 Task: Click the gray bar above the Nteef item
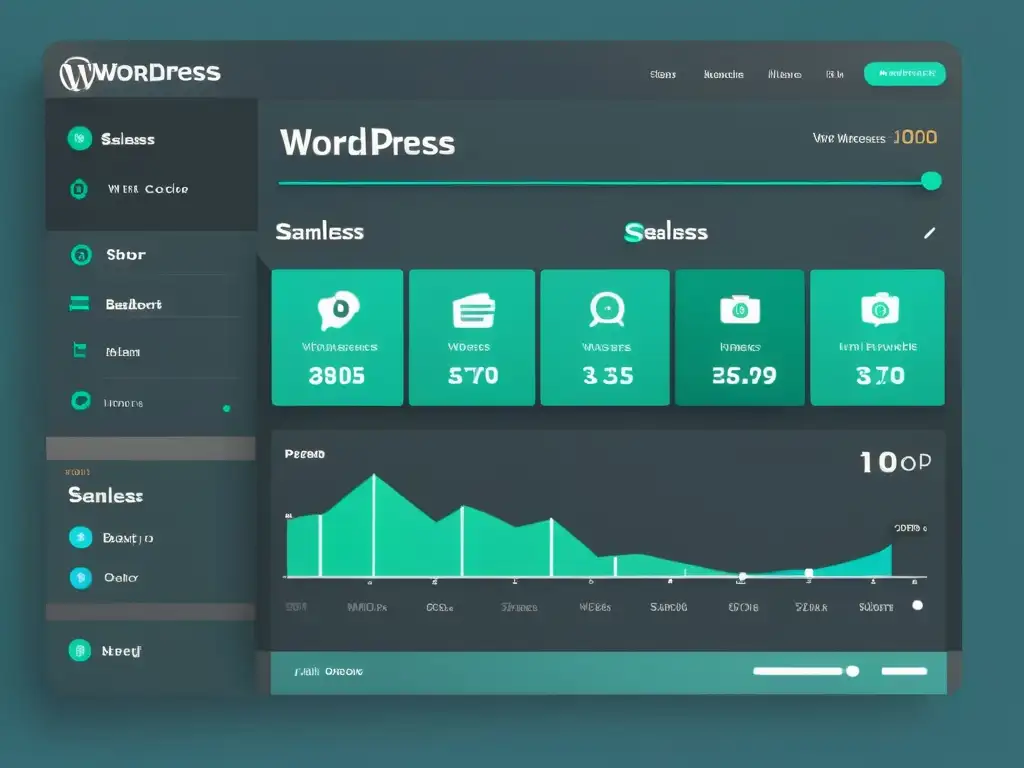click(151, 611)
